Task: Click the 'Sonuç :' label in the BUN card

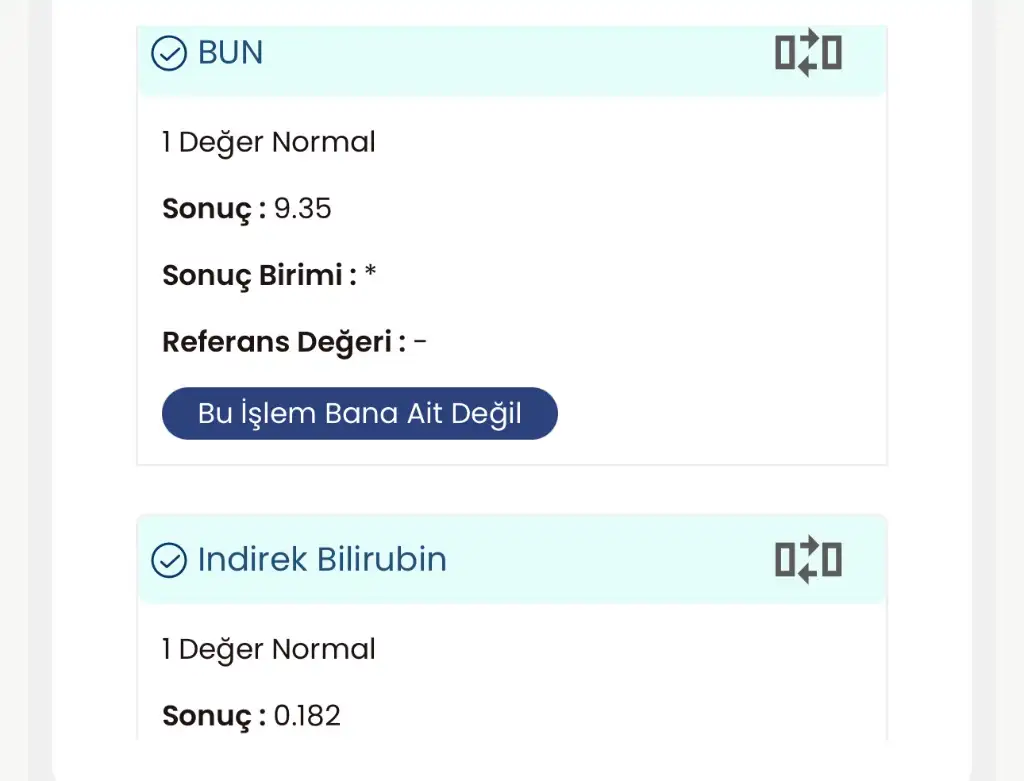Action: click(214, 209)
